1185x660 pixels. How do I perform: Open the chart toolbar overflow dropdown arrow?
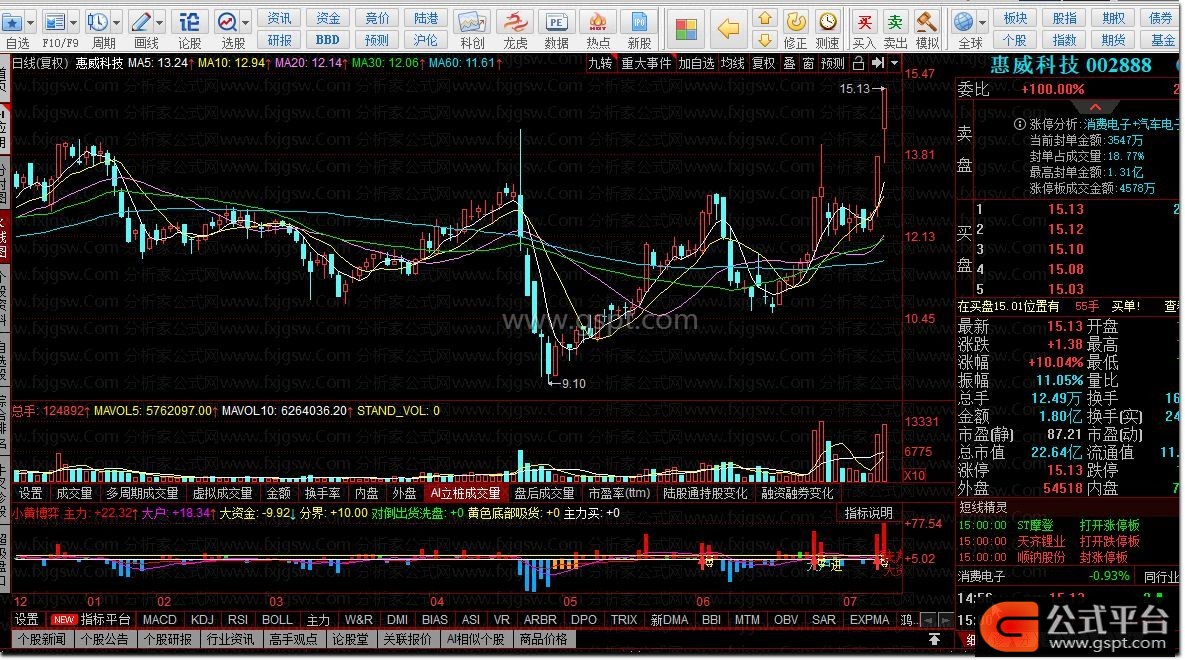click(894, 63)
